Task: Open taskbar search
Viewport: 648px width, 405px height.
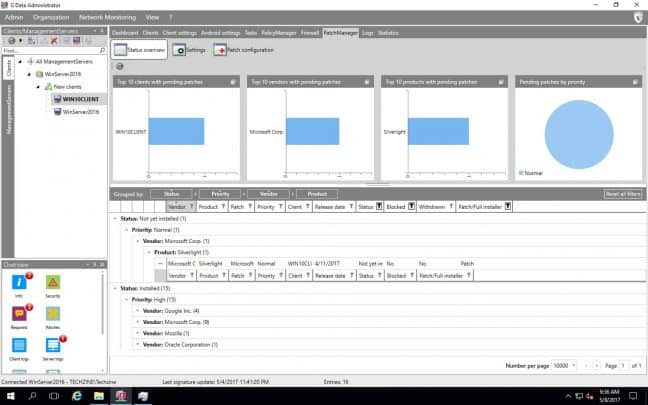Action: point(32,396)
